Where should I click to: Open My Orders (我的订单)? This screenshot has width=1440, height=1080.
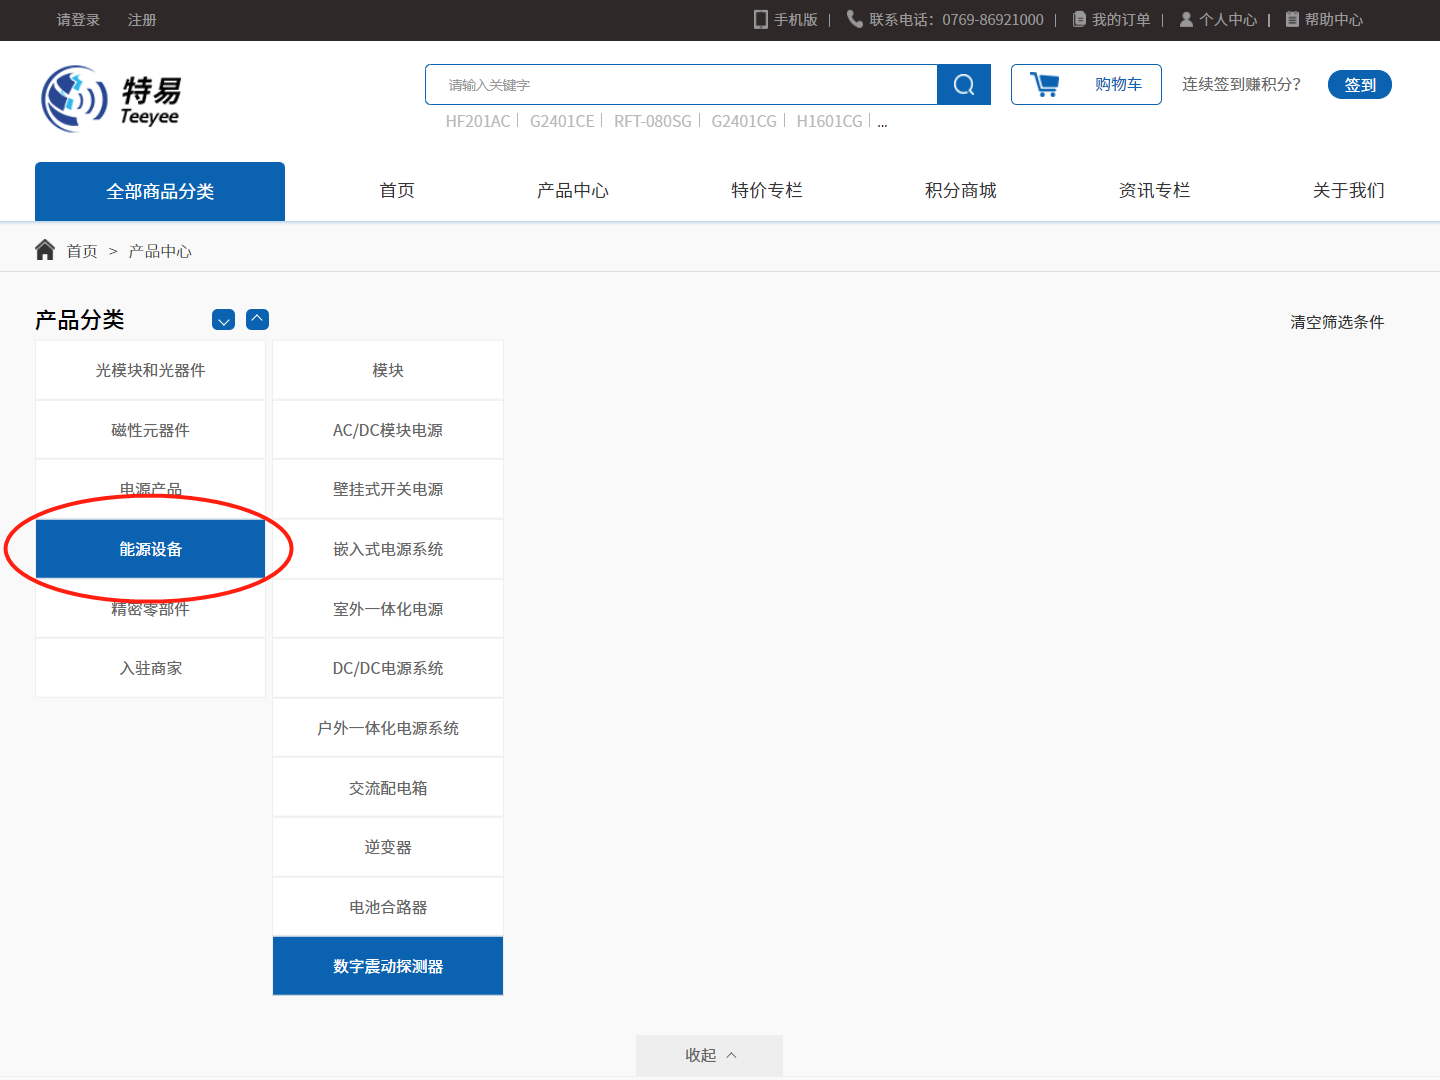tap(1112, 20)
